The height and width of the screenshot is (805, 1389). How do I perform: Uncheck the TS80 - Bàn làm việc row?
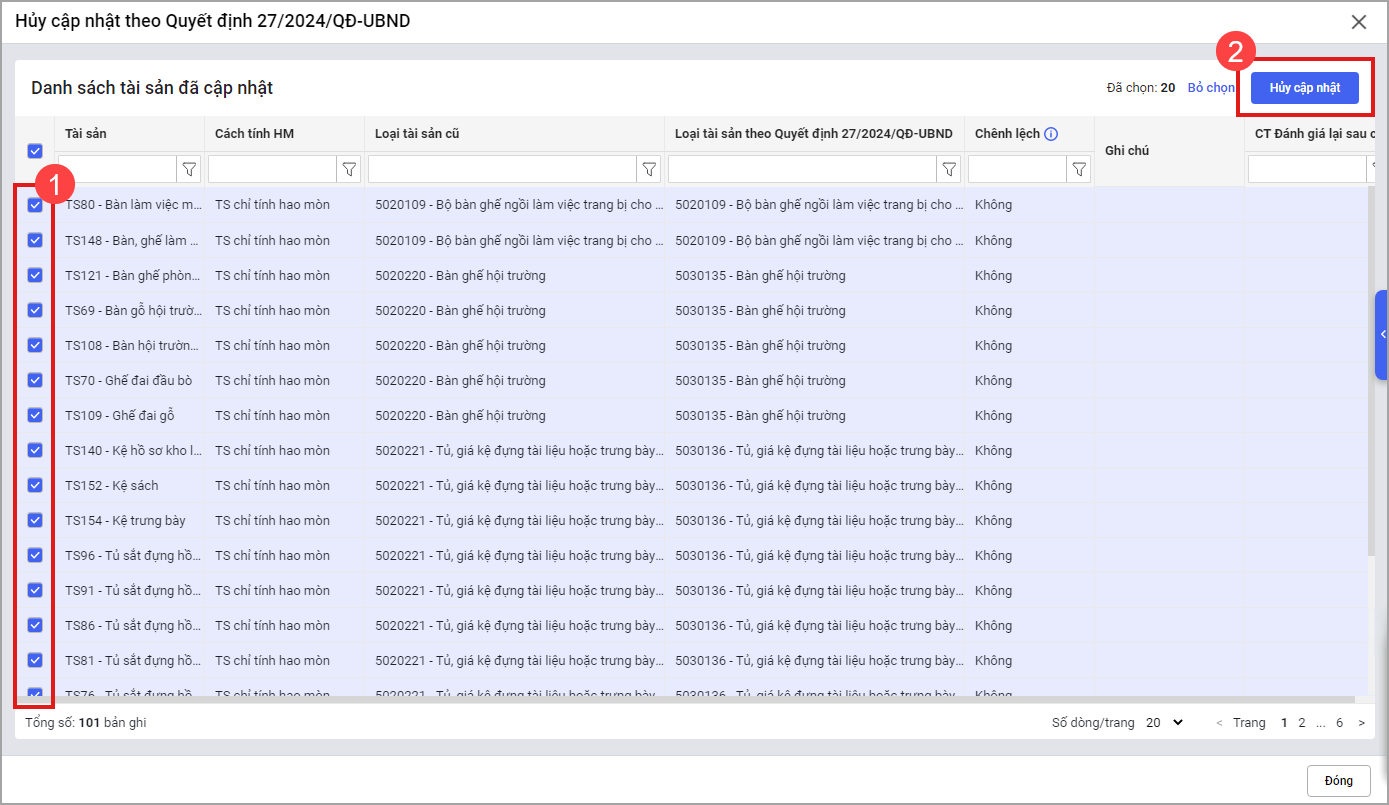pyautogui.click(x=35, y=205)
